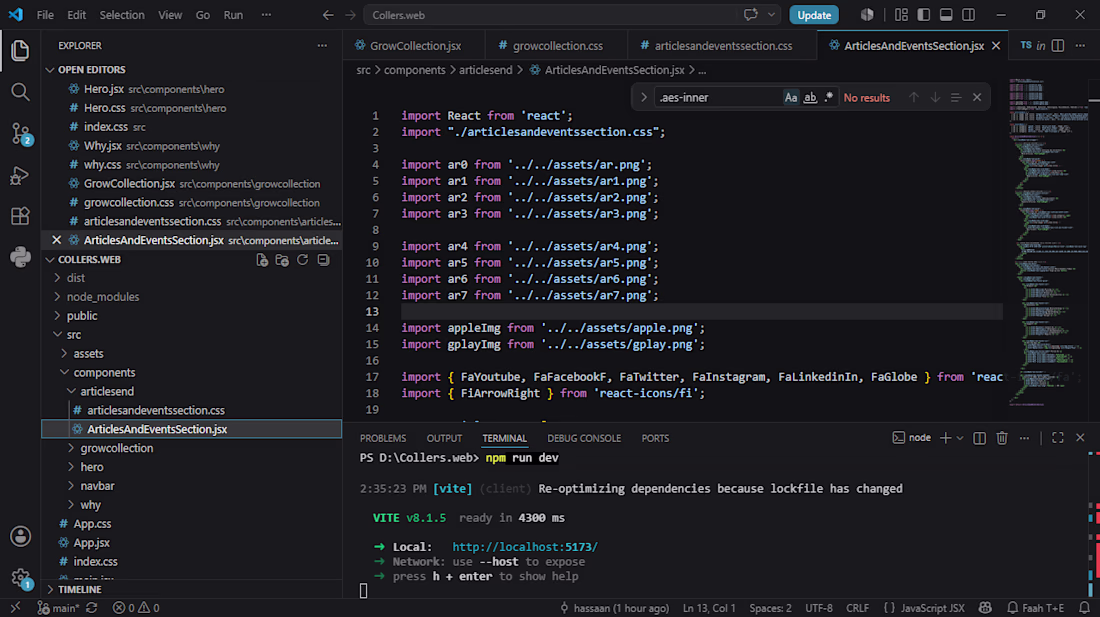The image size is (1100, 617).
Task: Toggle the primary side bar visibility
Action: [x=924, y=15]
